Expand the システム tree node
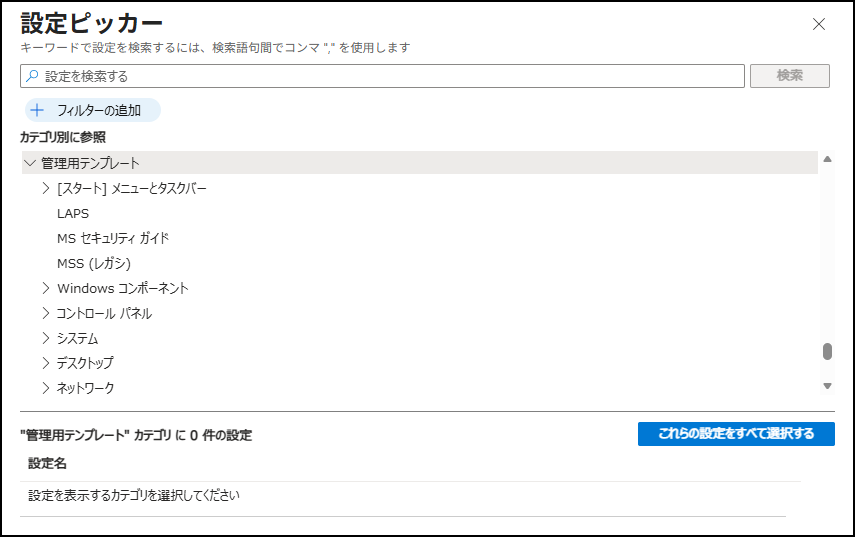 pos(46,338)
